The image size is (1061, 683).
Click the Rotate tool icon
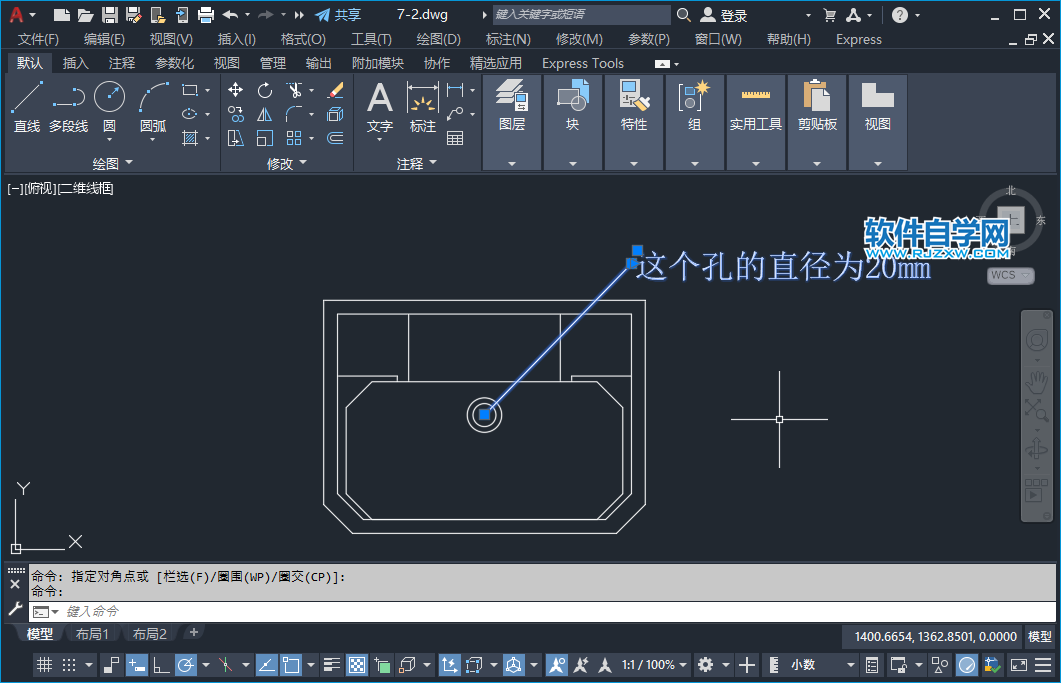pyautogui.click(x=265, y=90)
